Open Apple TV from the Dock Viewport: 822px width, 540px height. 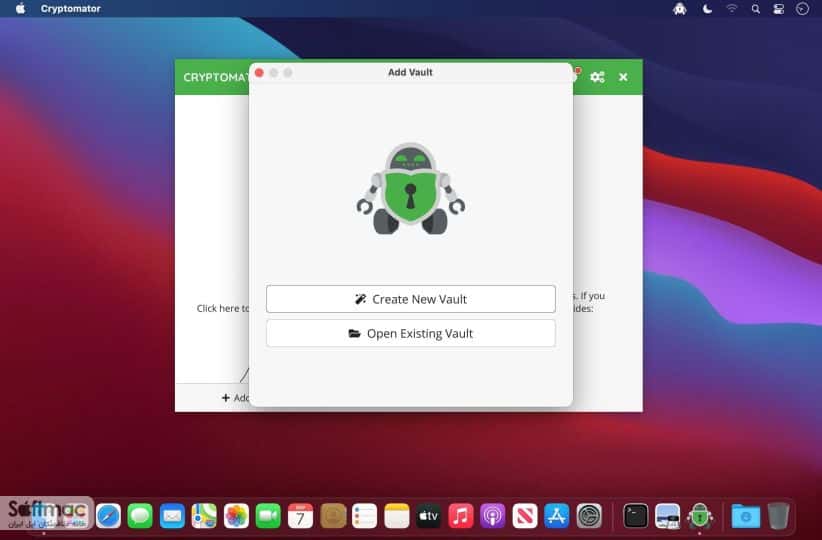(x=429, y=516)
